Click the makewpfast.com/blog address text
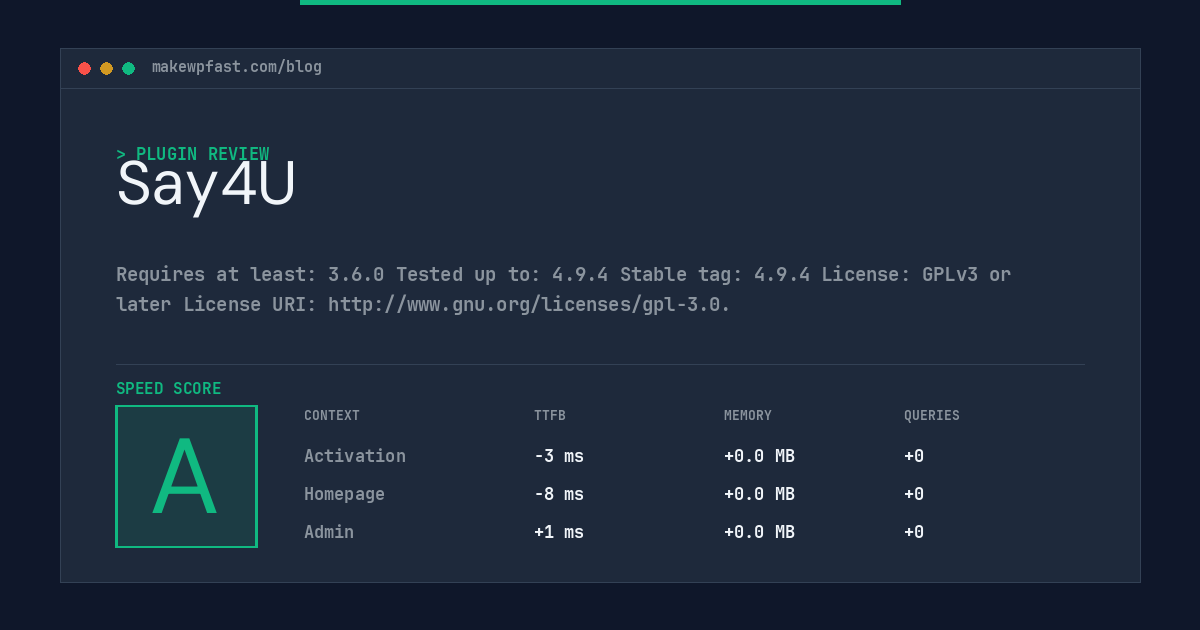 (237, 67)
